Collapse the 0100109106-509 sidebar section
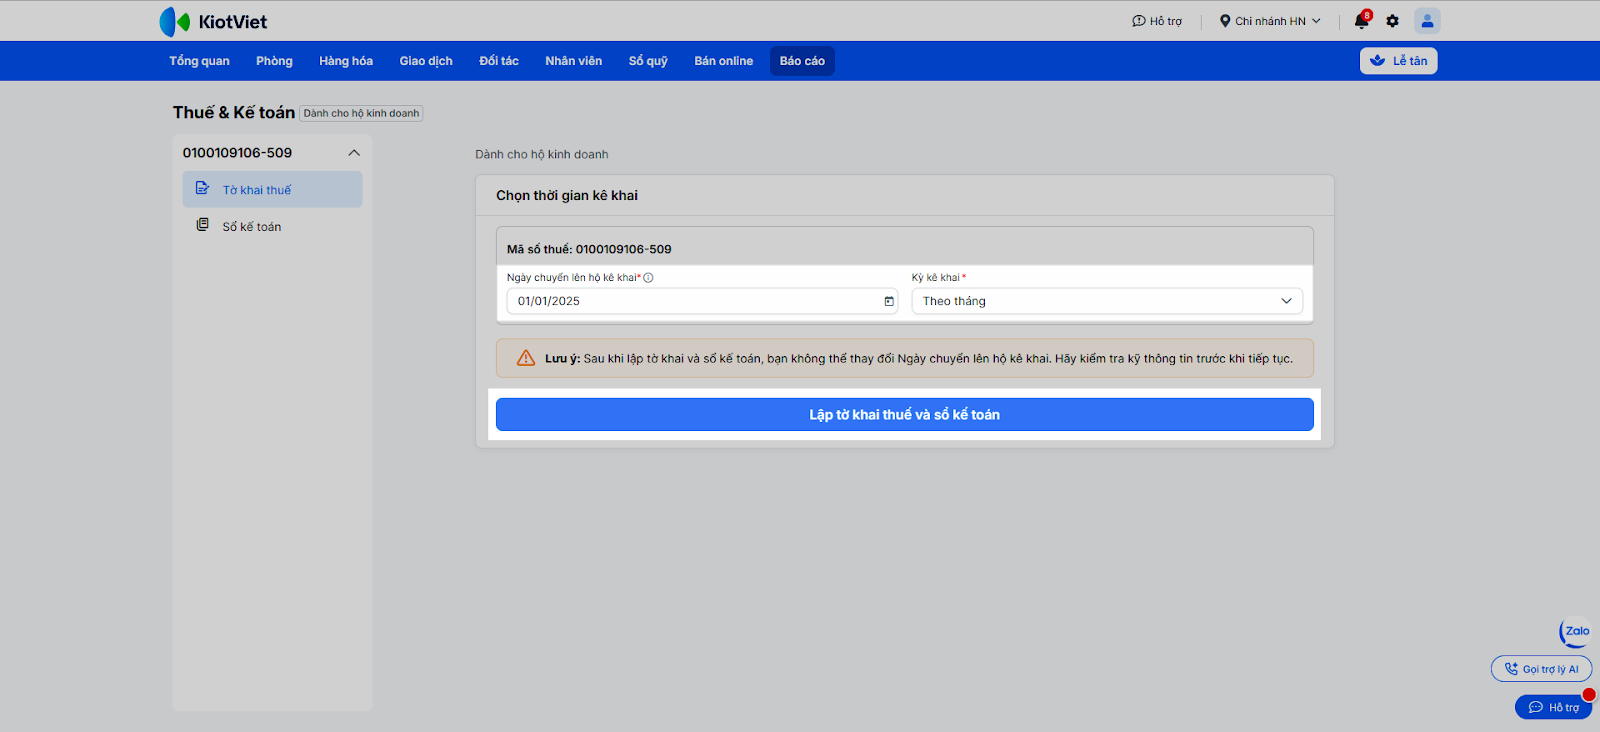 tap(354, 153)
